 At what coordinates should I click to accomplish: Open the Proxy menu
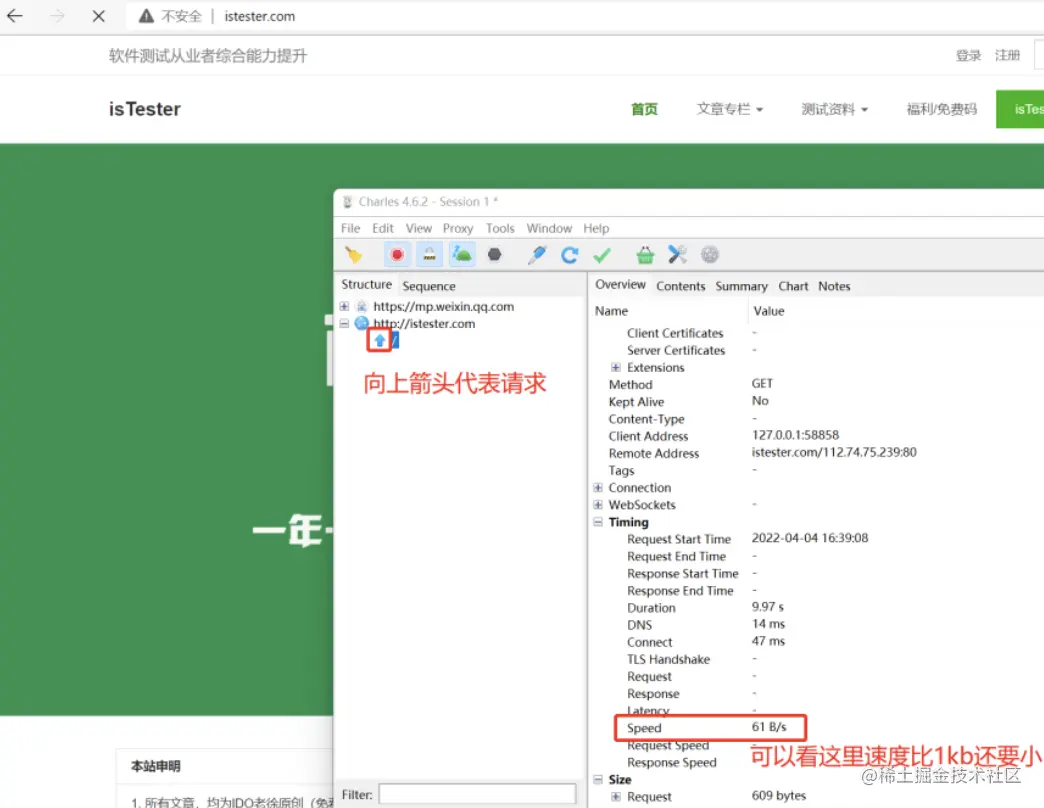(x=458, y=228)
